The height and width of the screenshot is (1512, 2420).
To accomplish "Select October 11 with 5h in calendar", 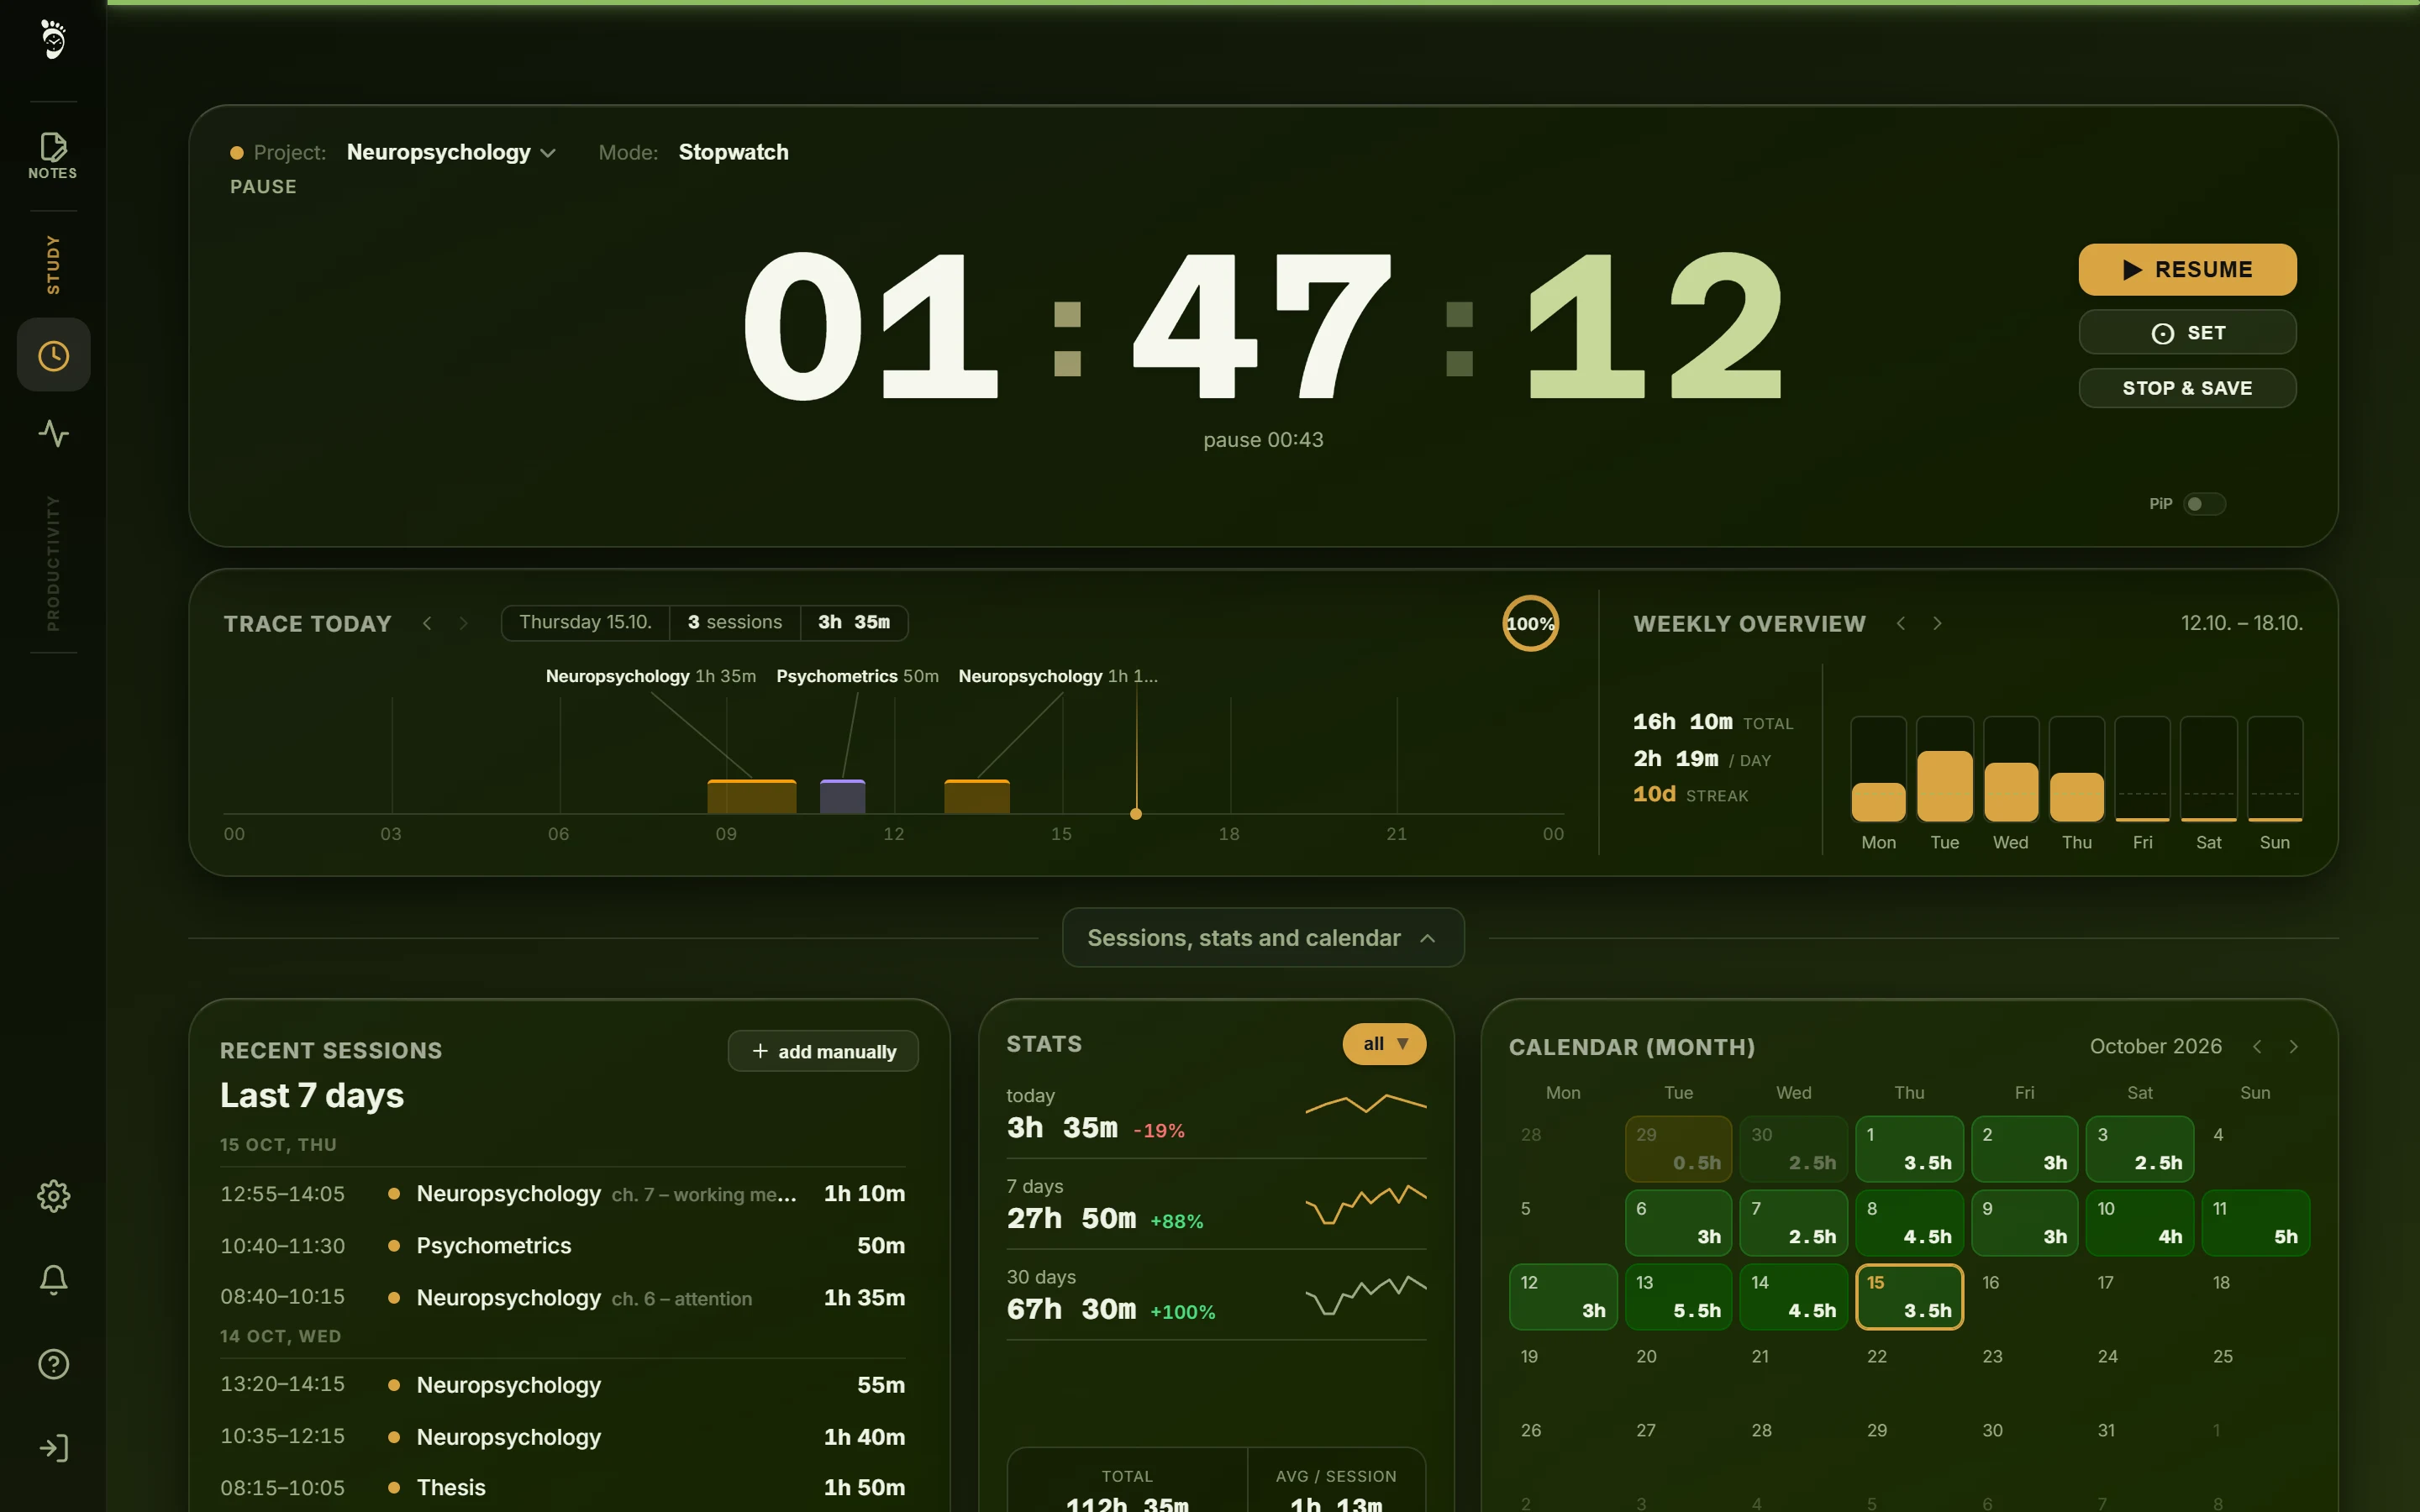I will [x=2255, y=1223].
